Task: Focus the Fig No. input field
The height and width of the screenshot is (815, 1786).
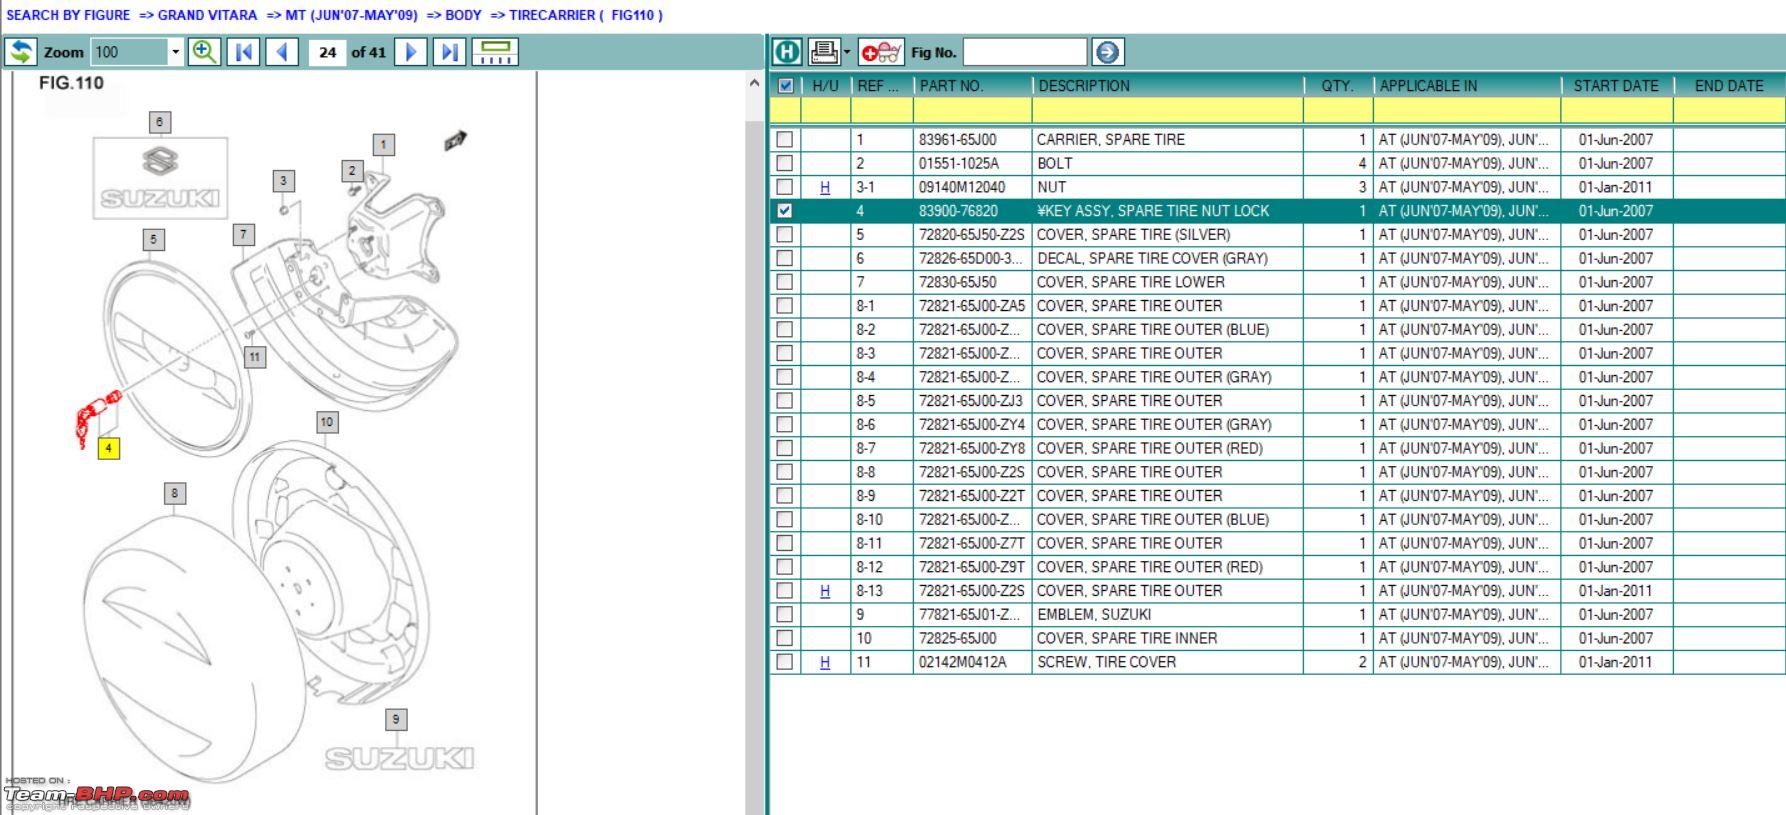Action: coord(1024,52)
